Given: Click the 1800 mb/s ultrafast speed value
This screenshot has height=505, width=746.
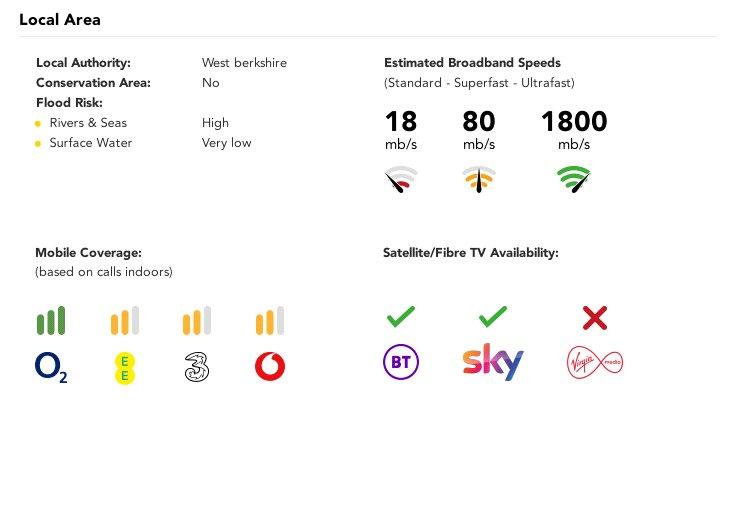Looking at the screenshot, I should pyautogui.click(x=574, y=129).
